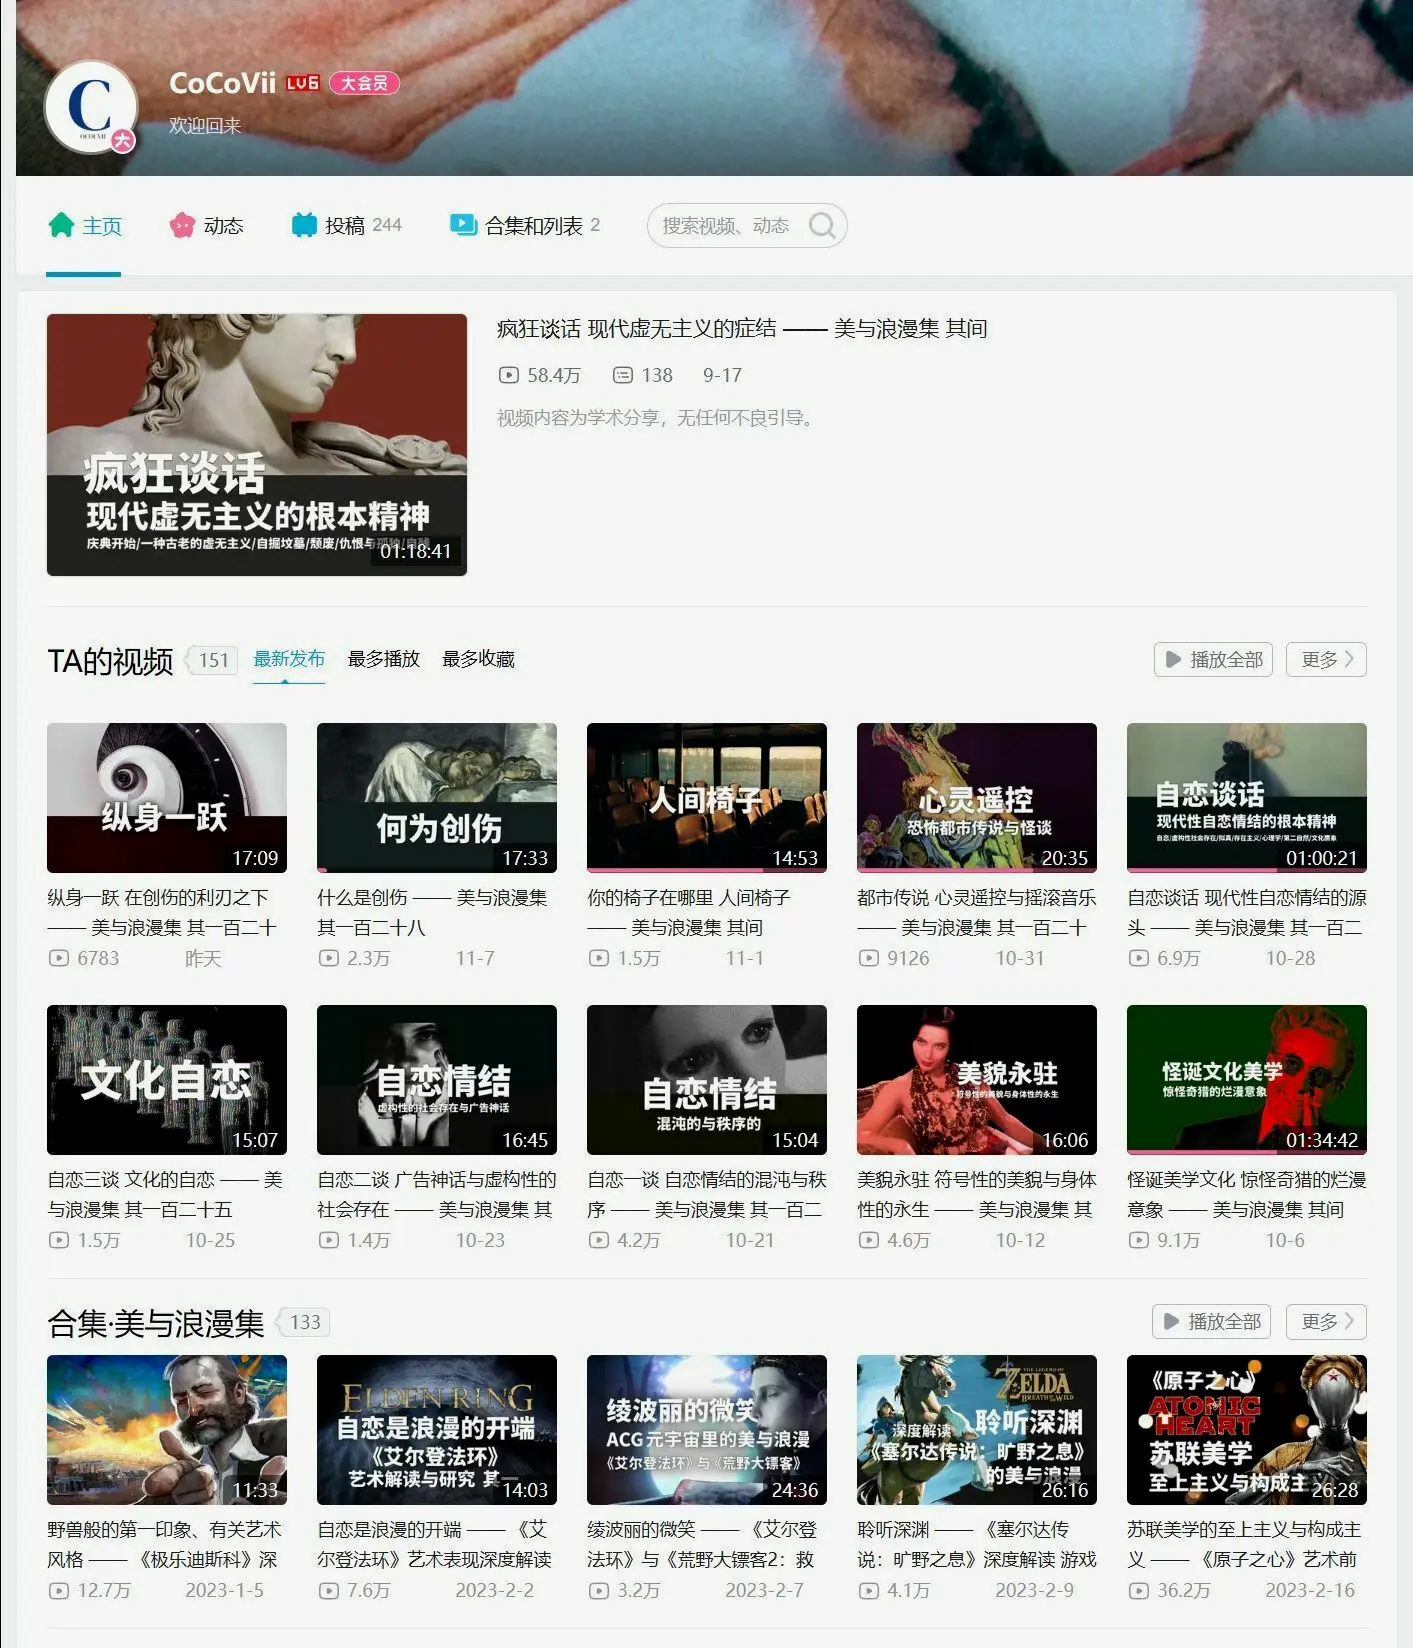
Task: Click the pink 动态 icon
Action: pyautogui.click(x=182, y=226)
